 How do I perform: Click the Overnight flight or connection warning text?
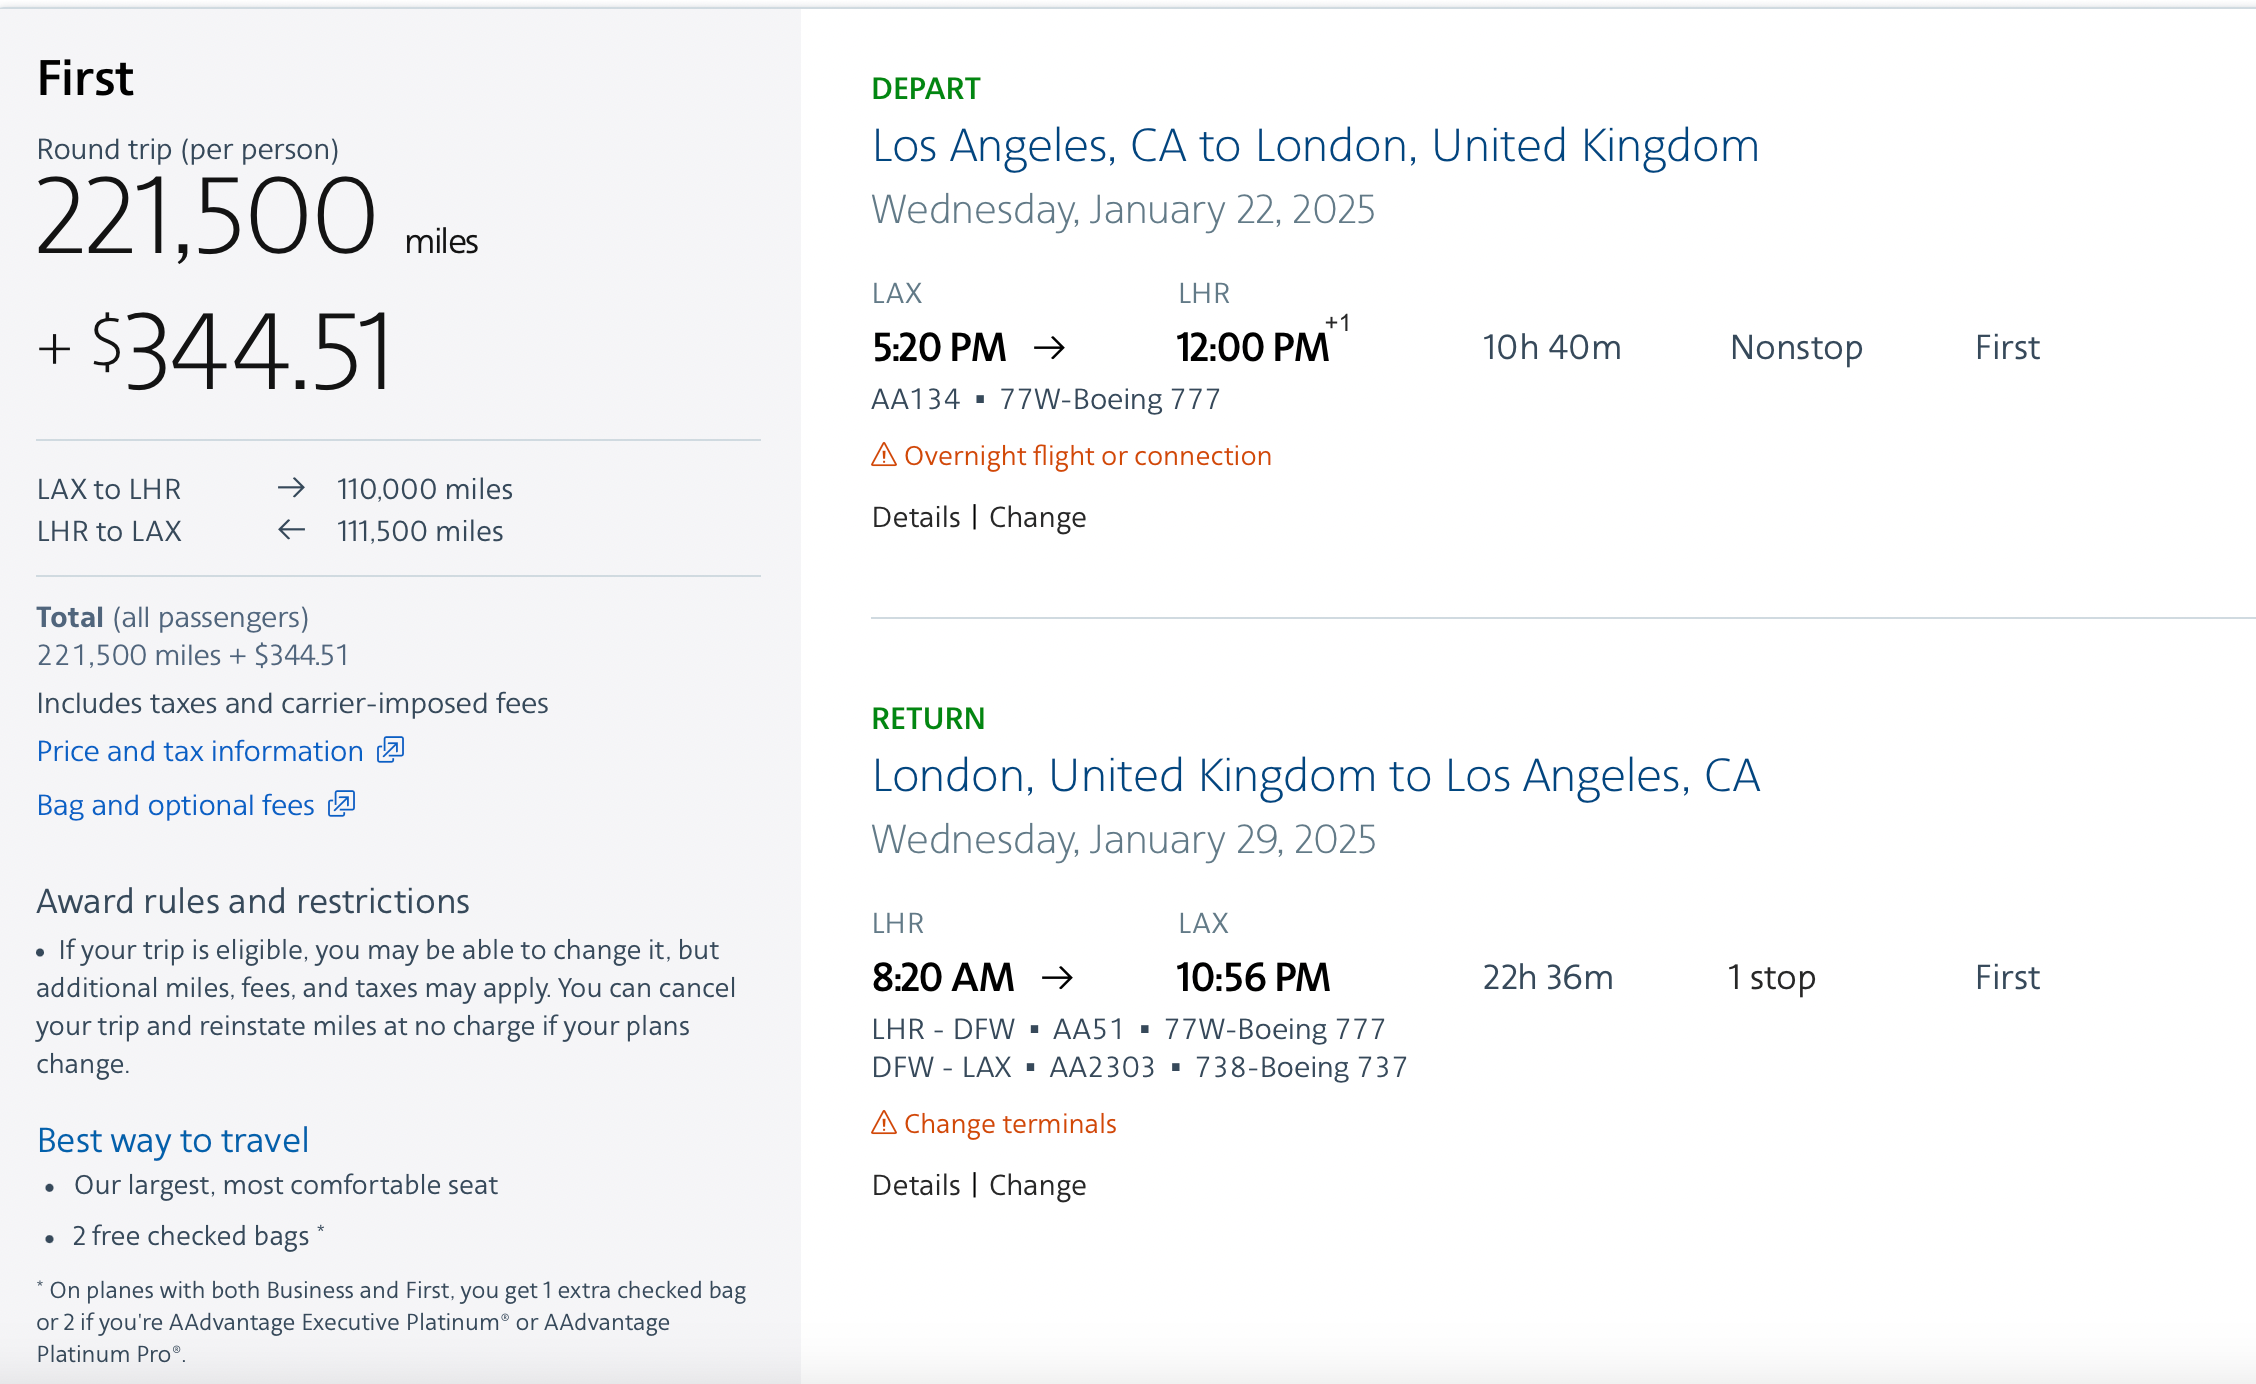click(1087, 456)
